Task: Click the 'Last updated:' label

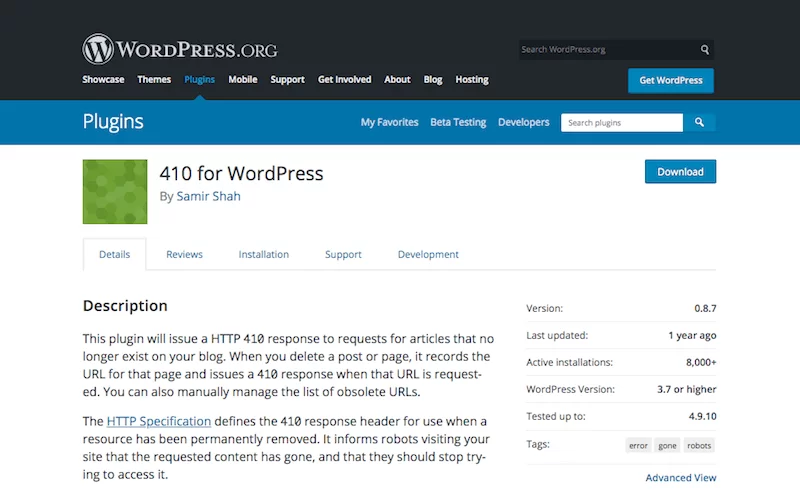Action: coord(557,335)
